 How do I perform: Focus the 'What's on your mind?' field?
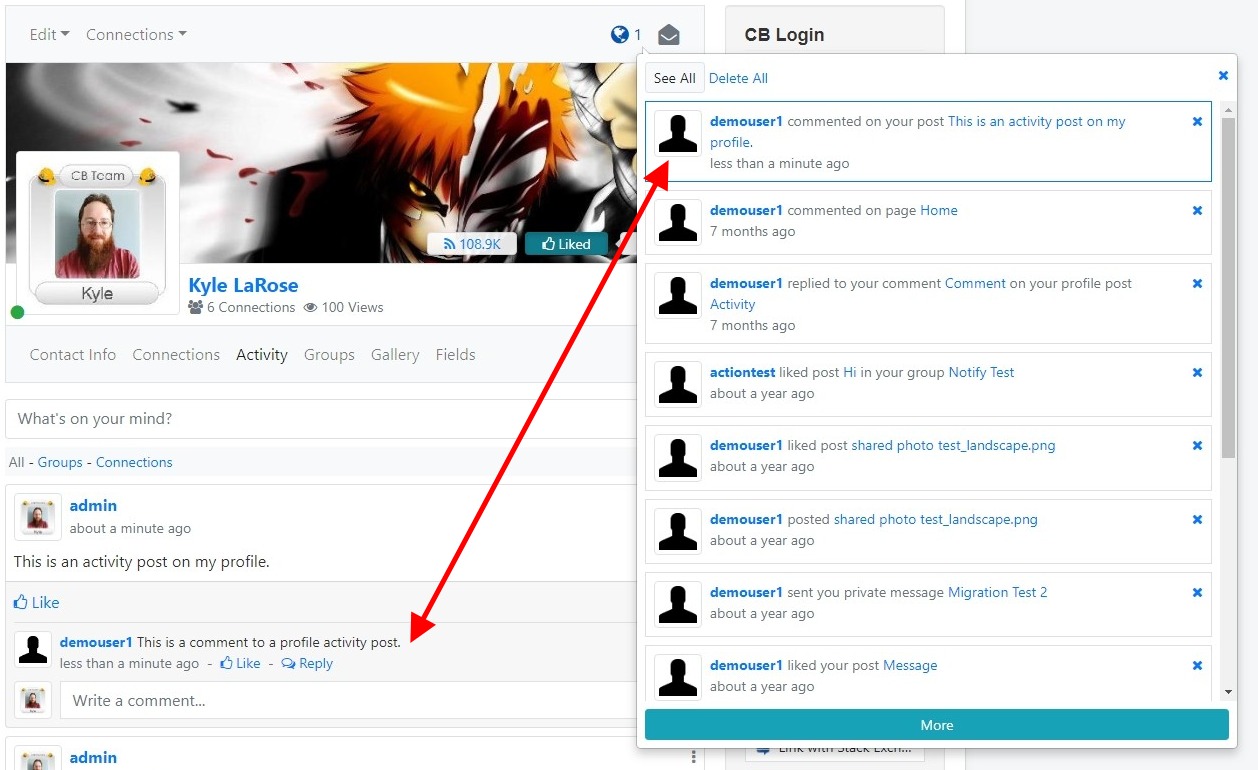point(323,419)
